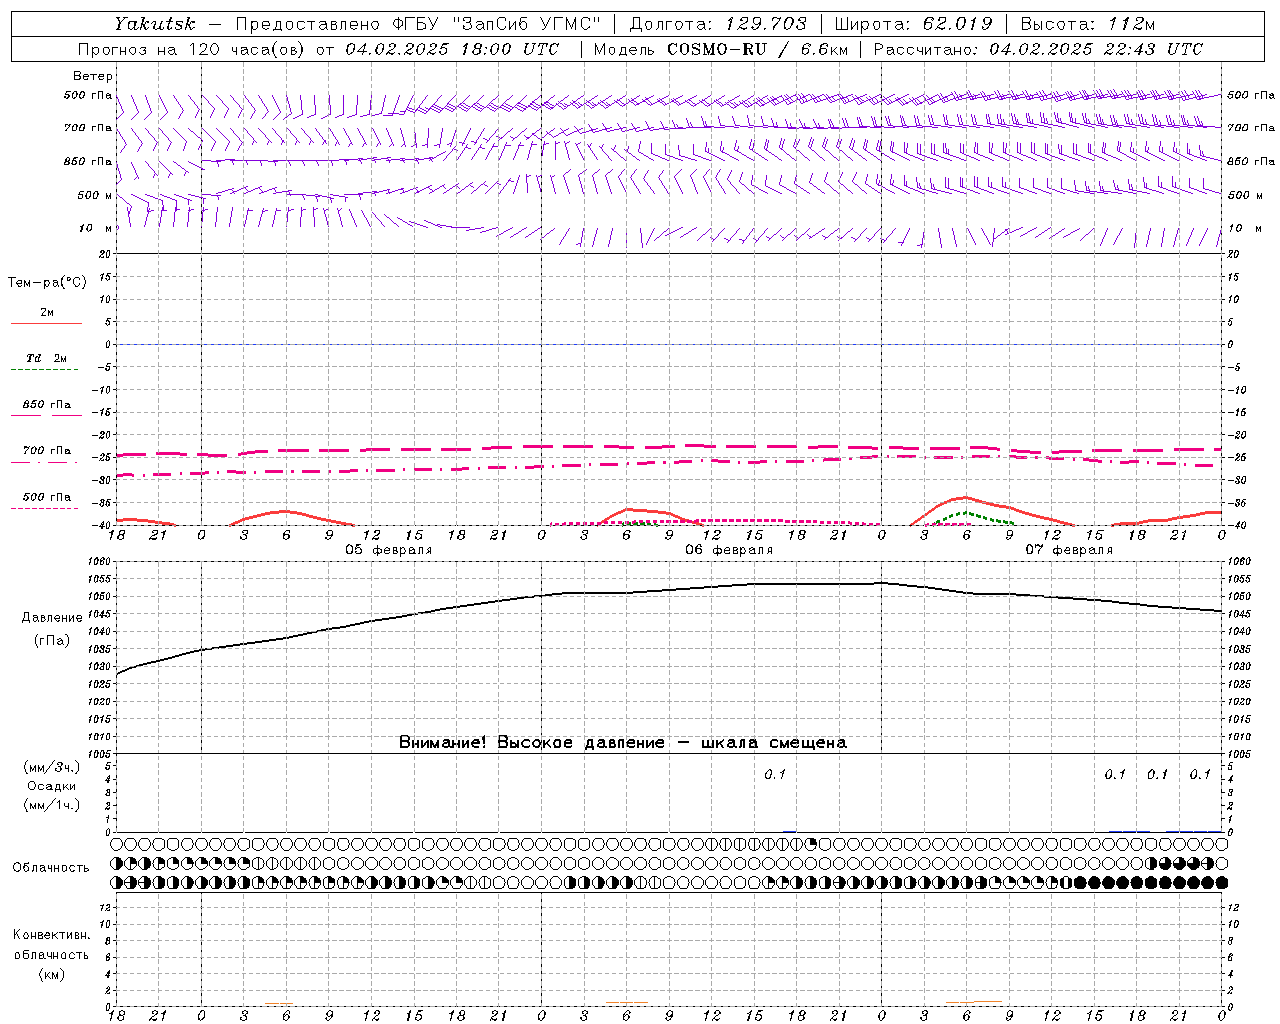Click the 'Давление' pressure panel label
The height and width of the screenshot is (1024, 1280).
coord(50,618)
